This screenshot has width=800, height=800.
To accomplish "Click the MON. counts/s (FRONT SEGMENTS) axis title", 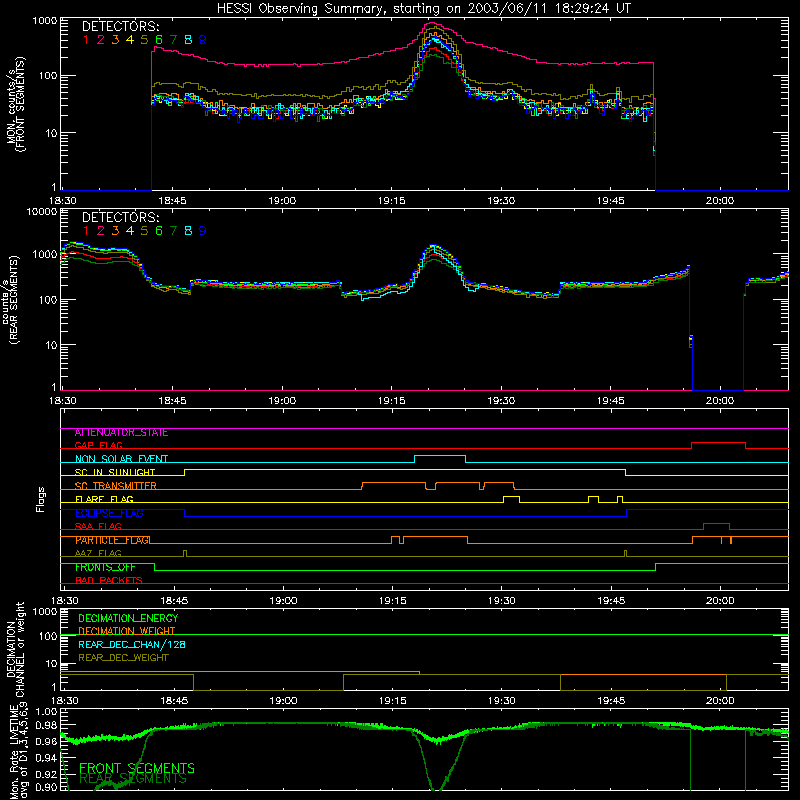I will tap(15, 104).
